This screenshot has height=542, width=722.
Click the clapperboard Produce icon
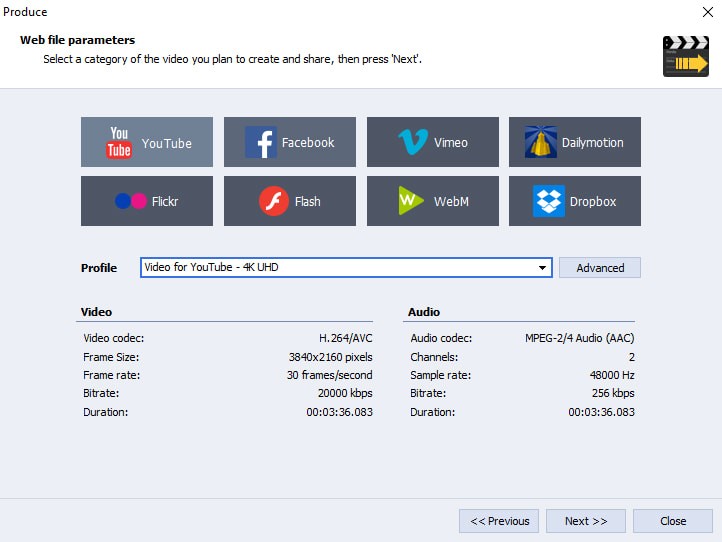685,57
